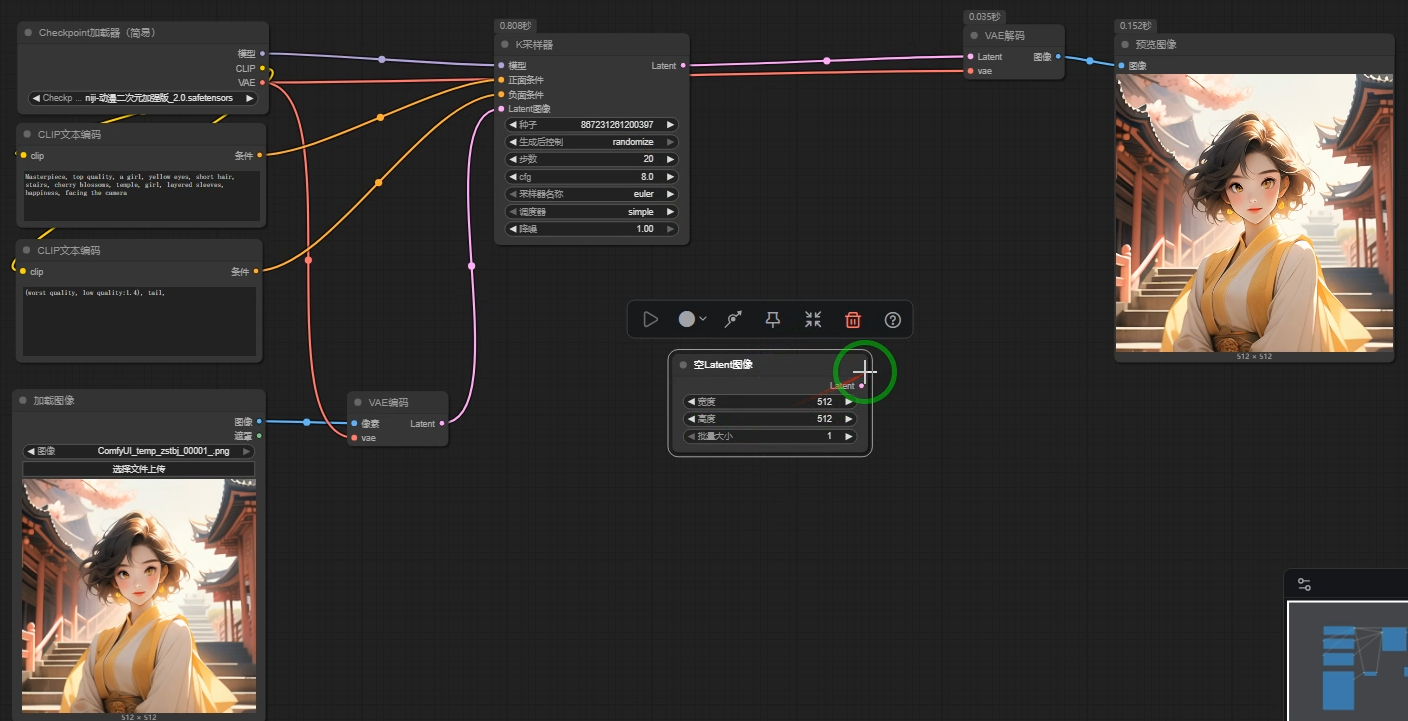Decrease 宽度 with the left arrow
This screenshot has height=721, width=1408.
(691, 402)
